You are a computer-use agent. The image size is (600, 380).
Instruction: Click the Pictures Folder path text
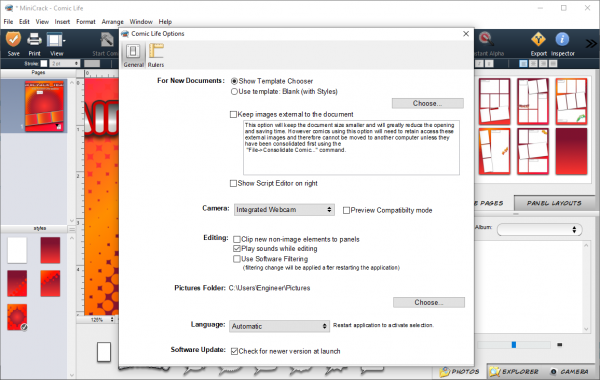click(269, 288)
